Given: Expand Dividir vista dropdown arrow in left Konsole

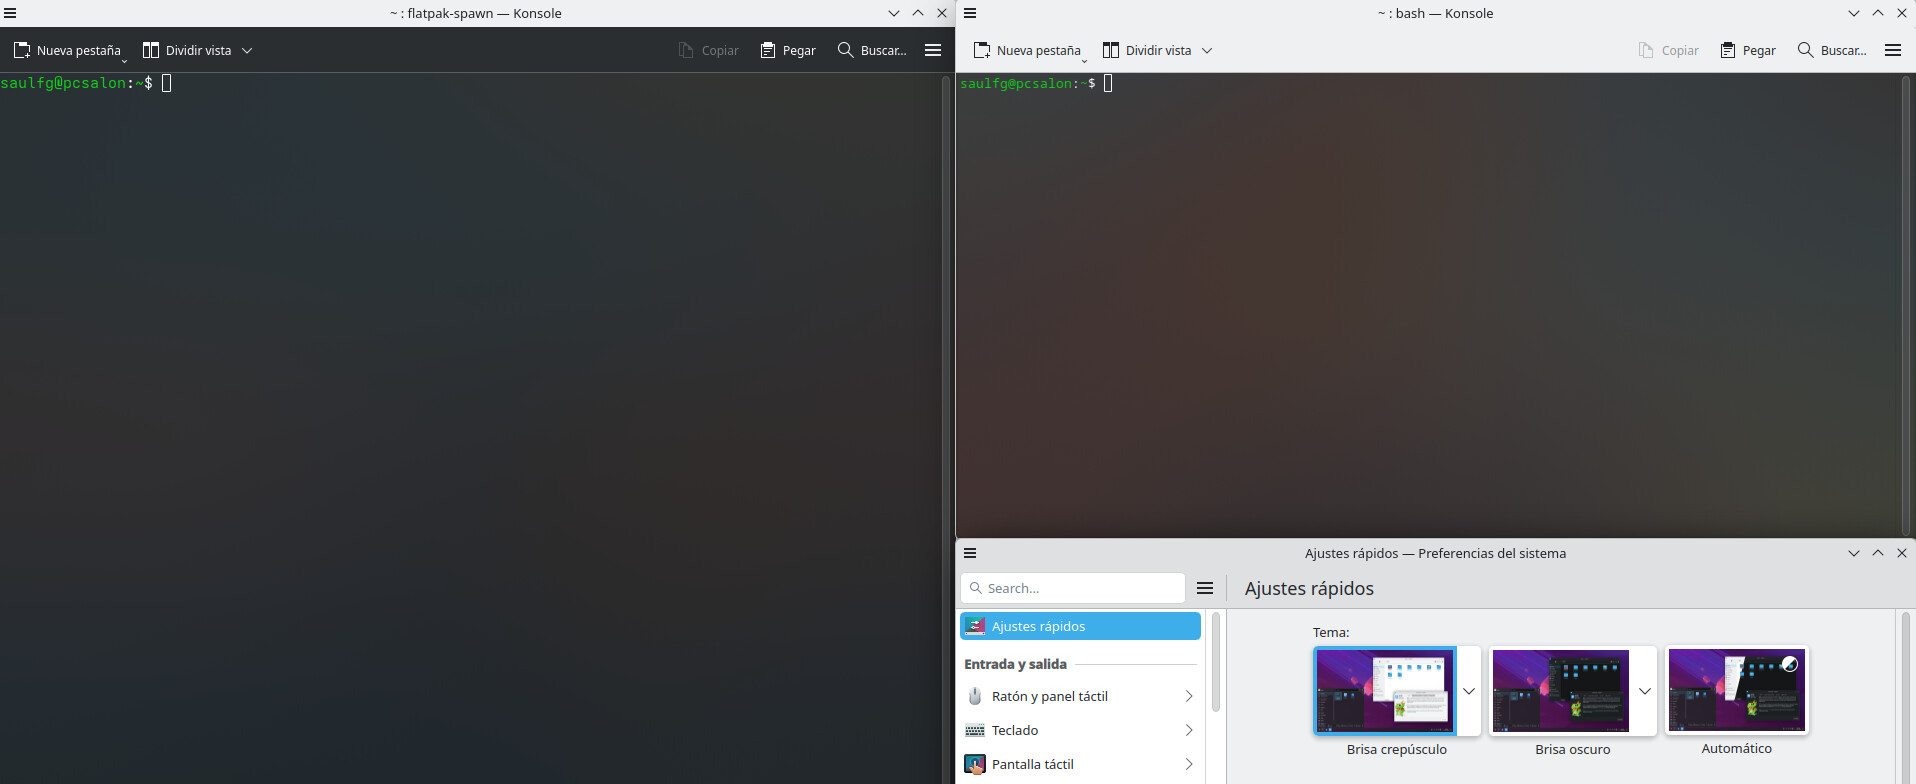Looking at the screenshot, I should [247, 50].
